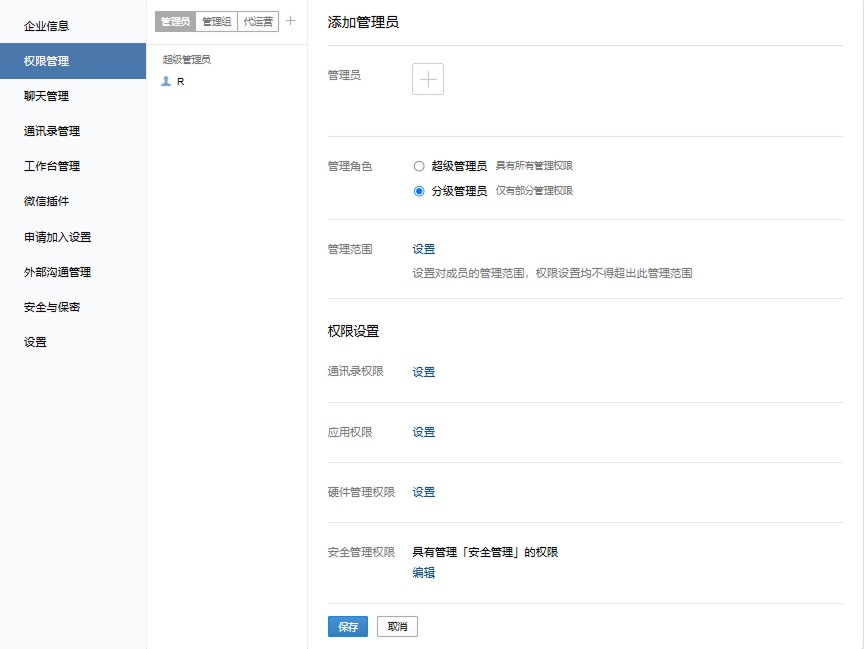864x649 pixels.
Task: Open the 代运营 tab
Action: [258, 21]
